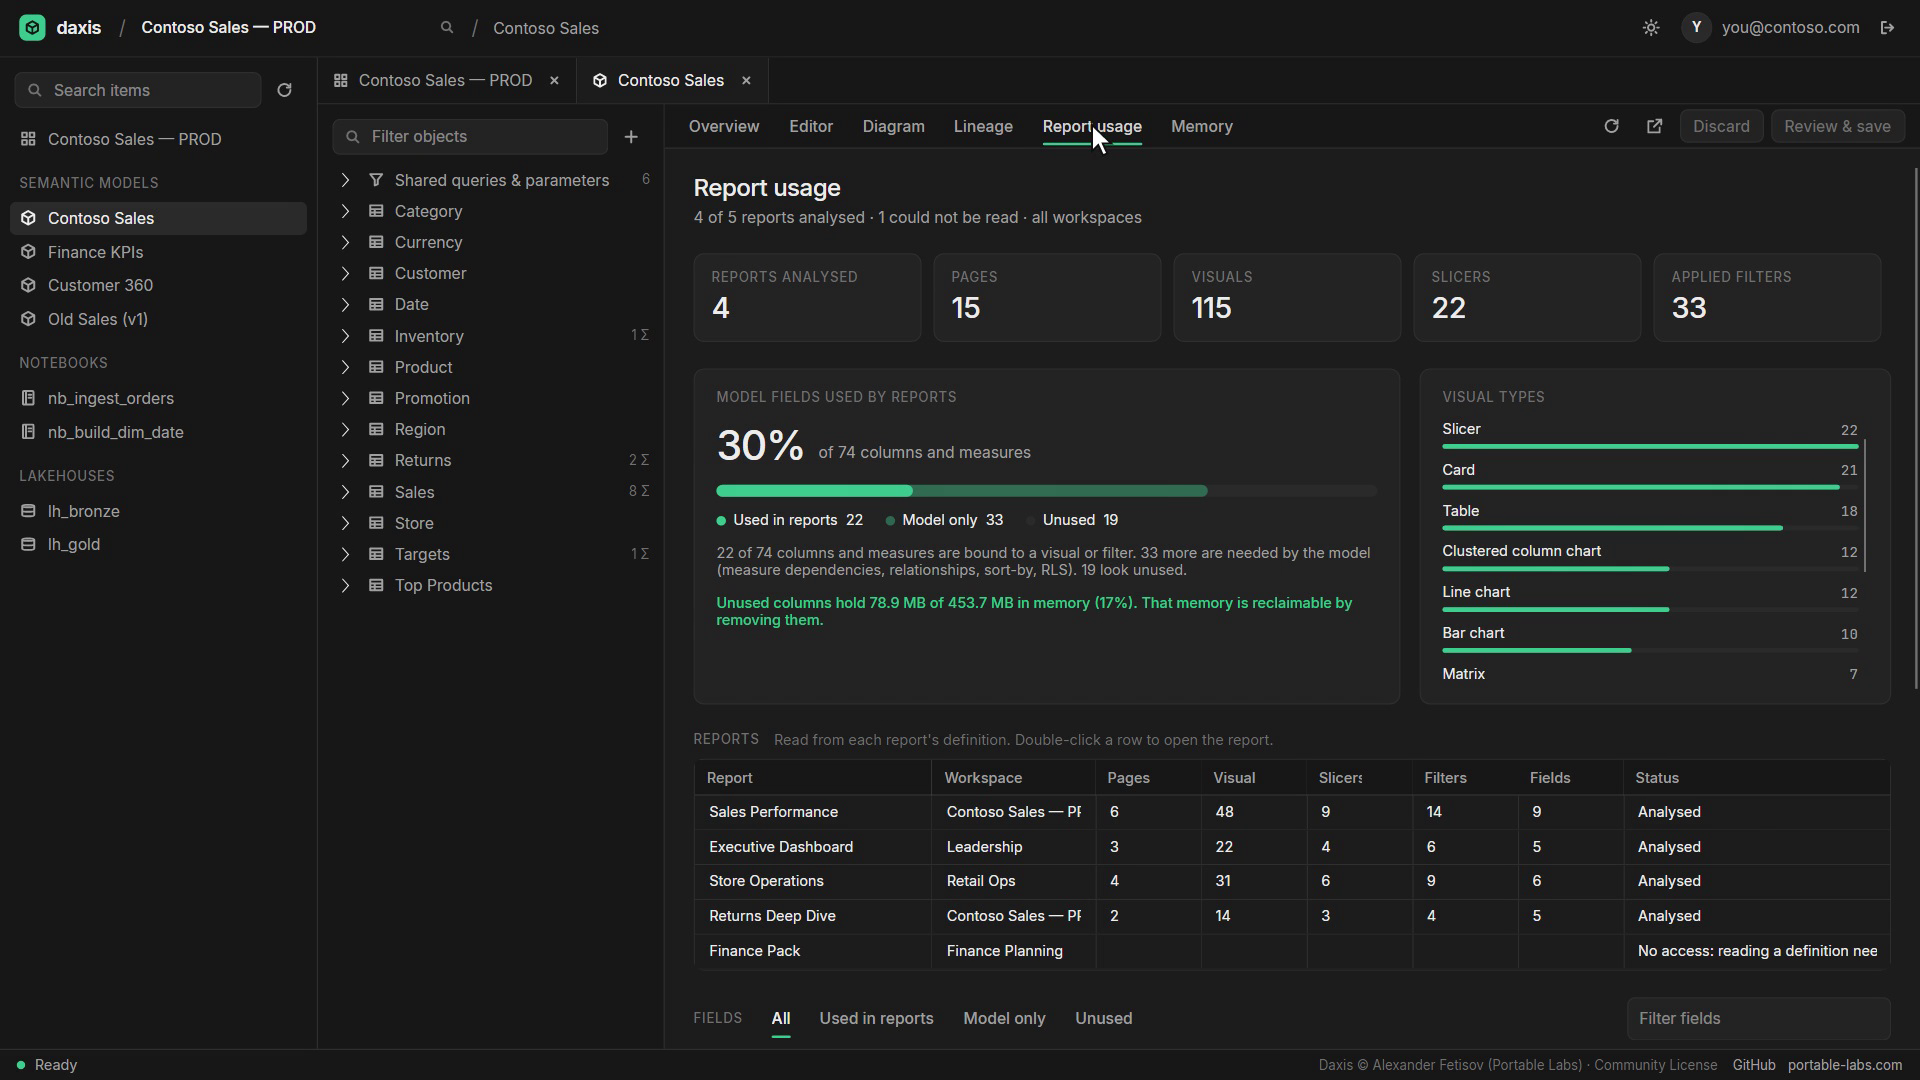Click the Search items field
This screenshot has width=1920, height=1080.
(138, 90)
